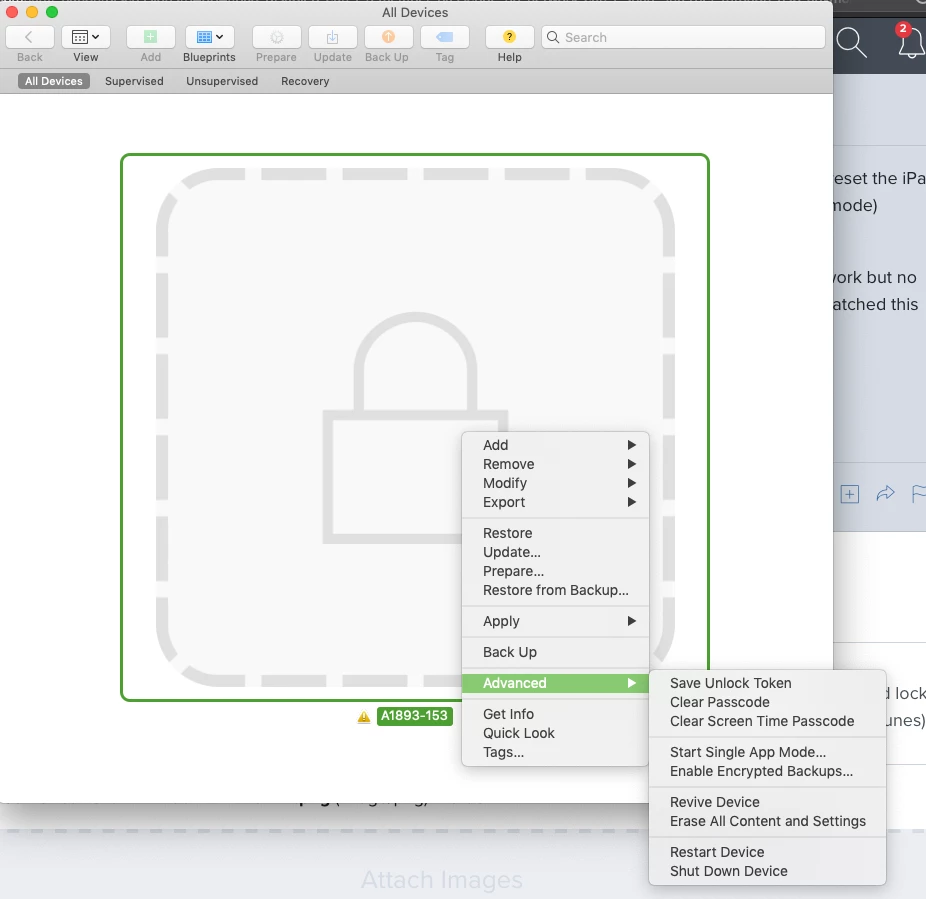Close the All Devices window
Image resolution: width=926 pixels, height=899 pixels.
[12, 12]
